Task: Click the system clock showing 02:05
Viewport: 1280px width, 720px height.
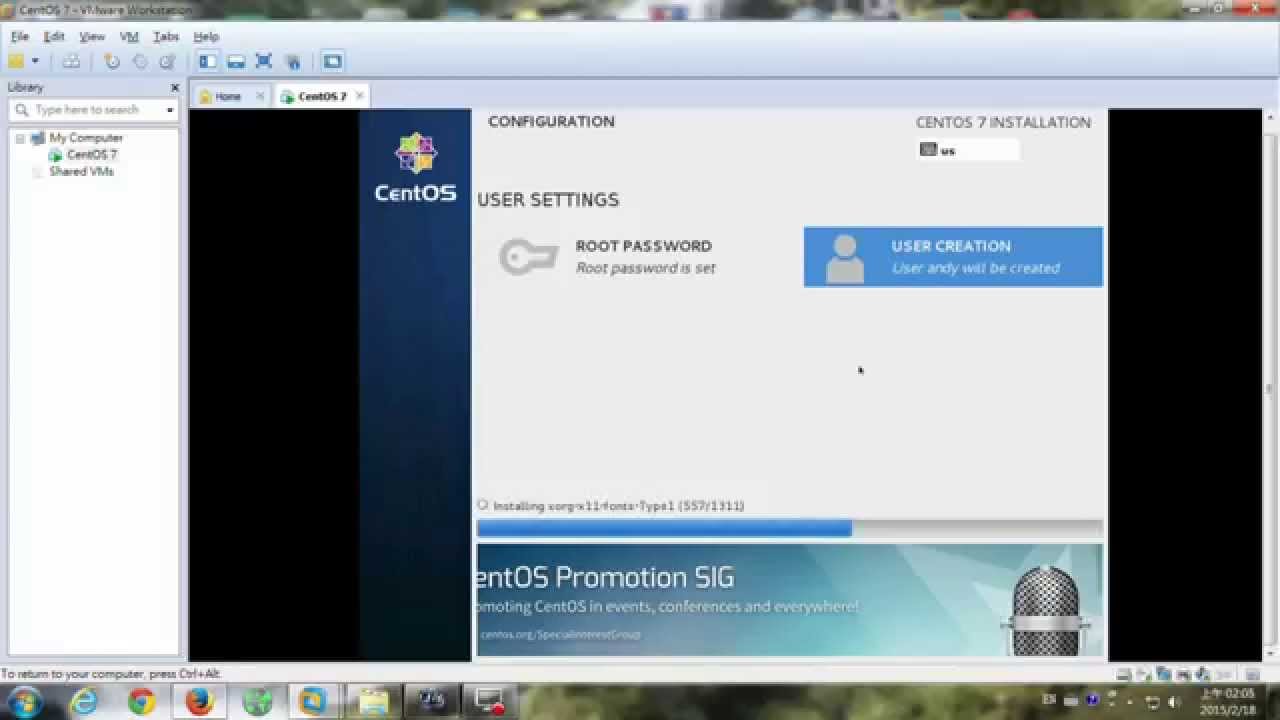Action: pos(1226,702)
